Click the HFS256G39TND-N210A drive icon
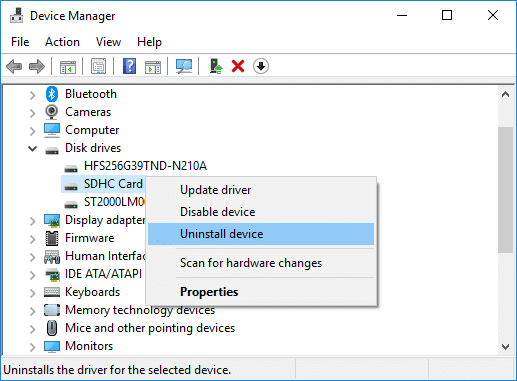 71,168
